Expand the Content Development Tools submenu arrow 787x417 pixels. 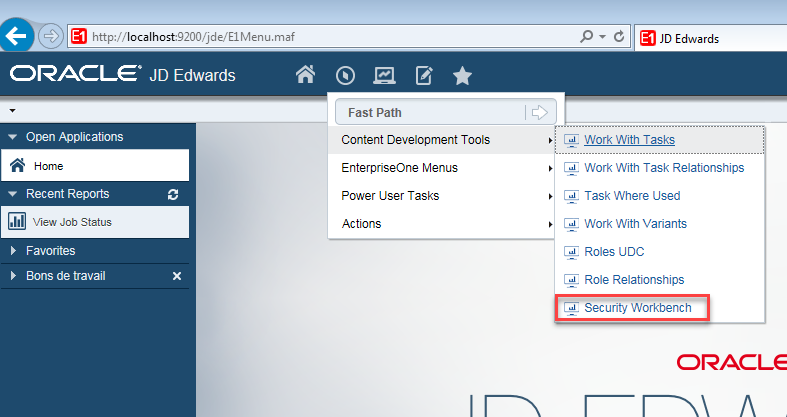coord(550,141)
